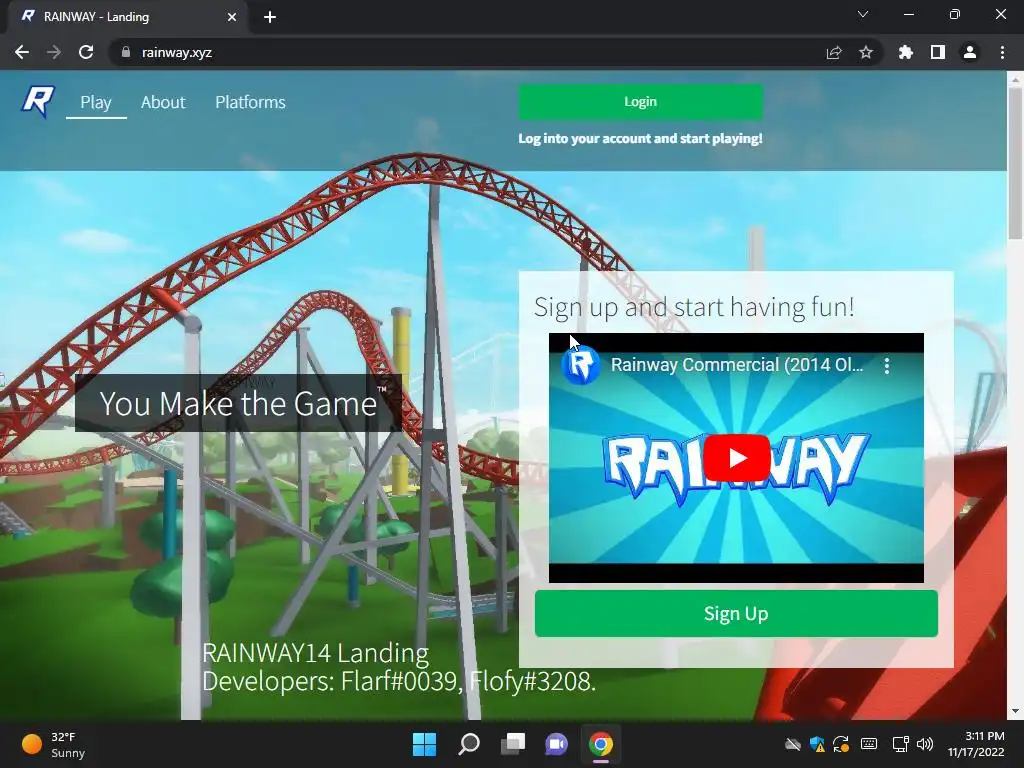Click the Rainway R logo in navbar
This screenshot has height=768, width=1024.
click(38, 101)
